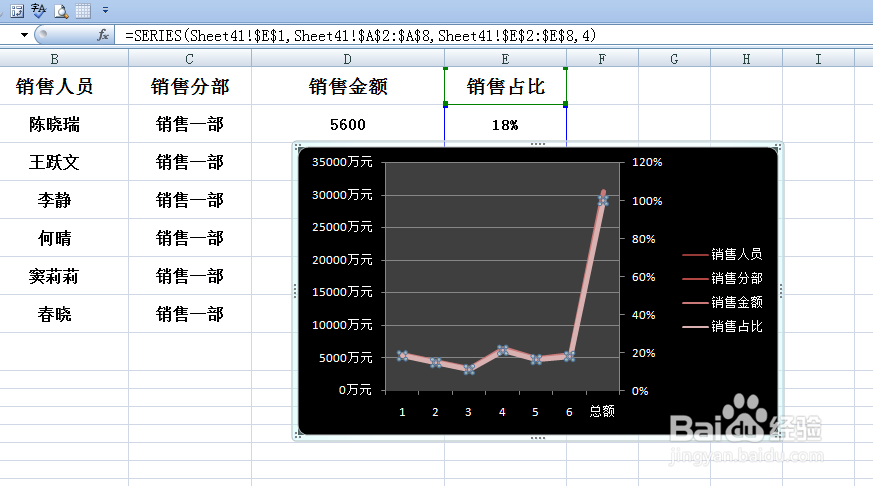Click the form controls icon in quick access toolbar
873x486 pixels.
(17, 11)
